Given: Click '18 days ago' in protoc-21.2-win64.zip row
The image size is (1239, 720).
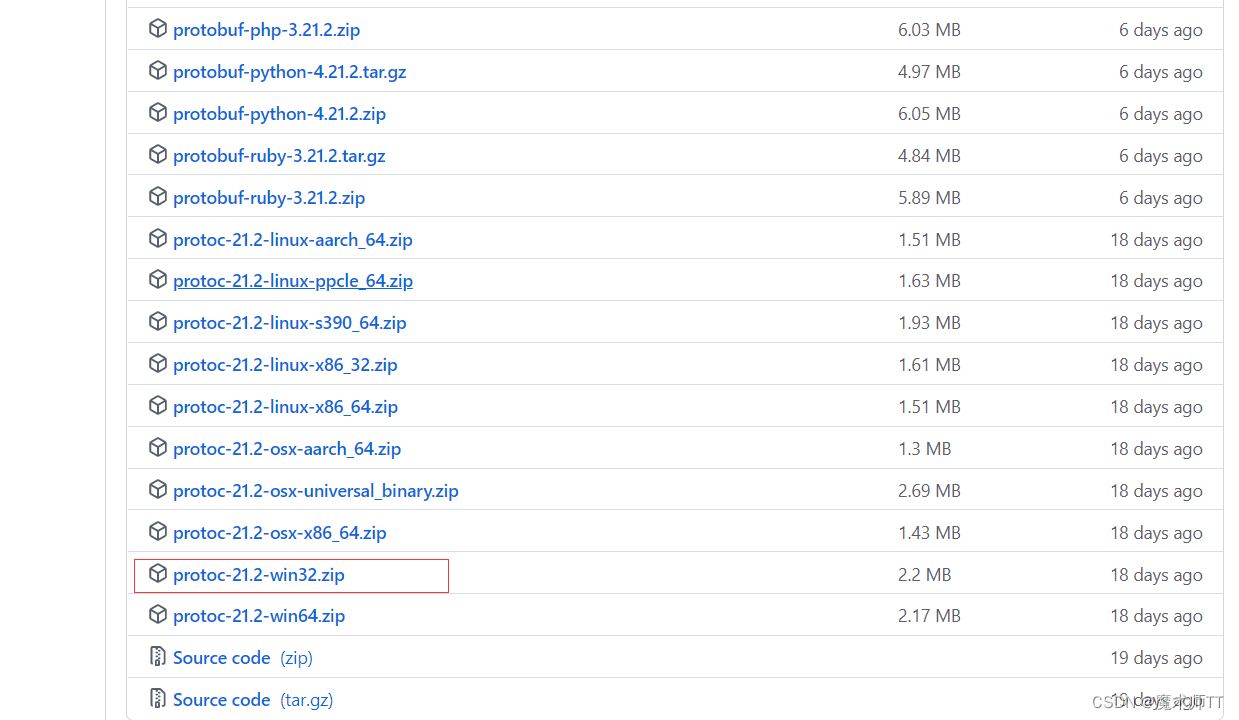Looking at the screenshot, I should click(1156, 616).
